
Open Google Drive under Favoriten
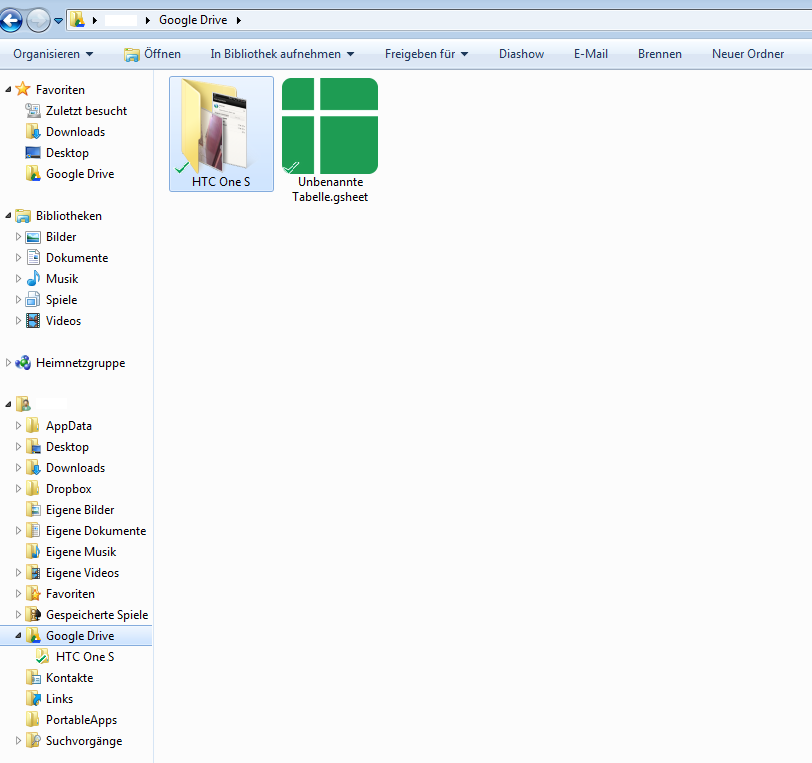pos(80,174)
